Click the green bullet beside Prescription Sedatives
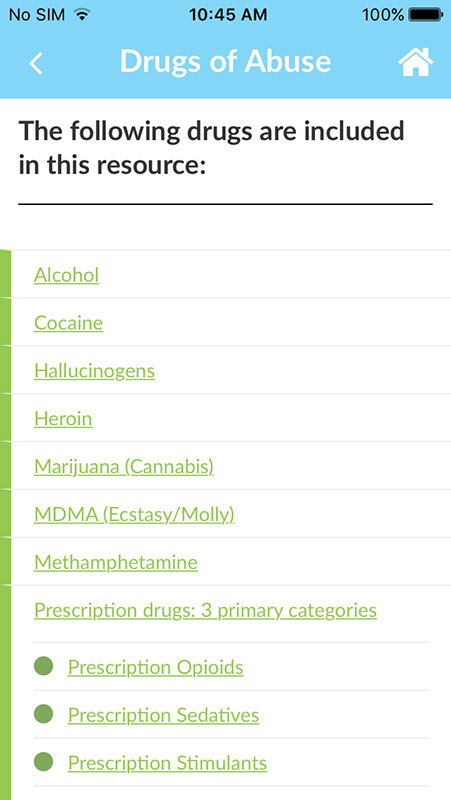Screen dimensions: 451x800 click(43, 714)
